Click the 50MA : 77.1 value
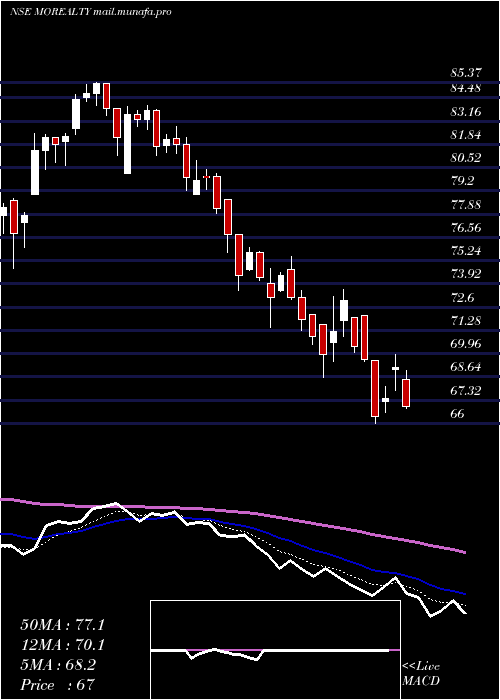 (62, 625)
